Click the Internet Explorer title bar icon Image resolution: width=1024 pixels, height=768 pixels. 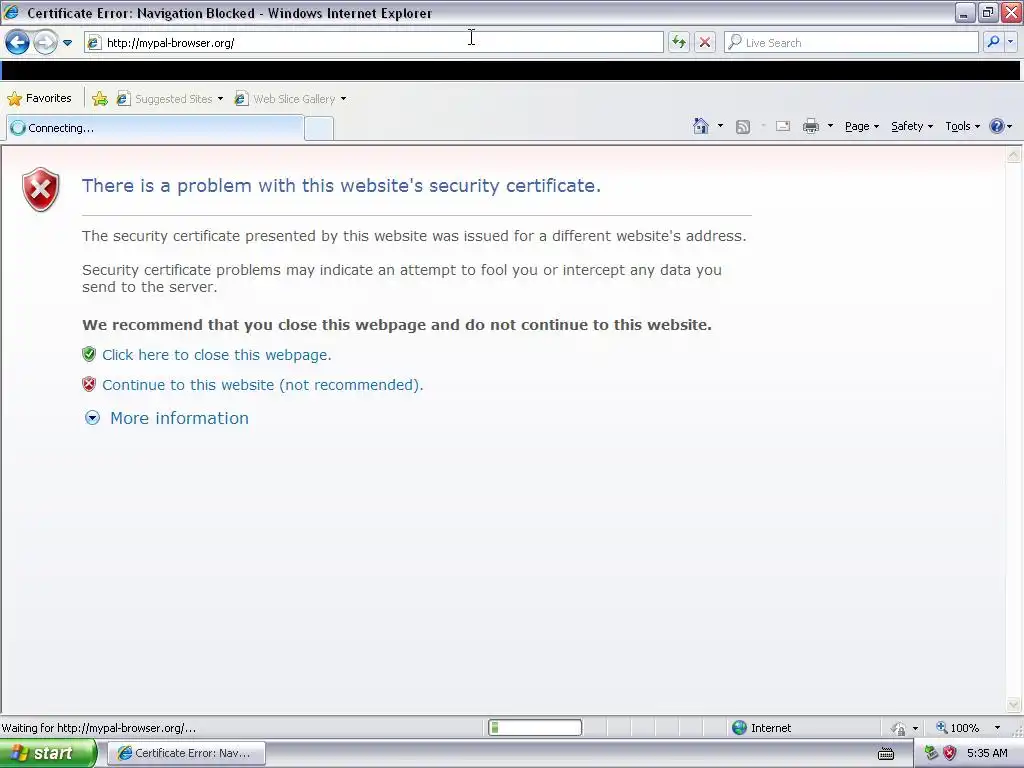11,12
